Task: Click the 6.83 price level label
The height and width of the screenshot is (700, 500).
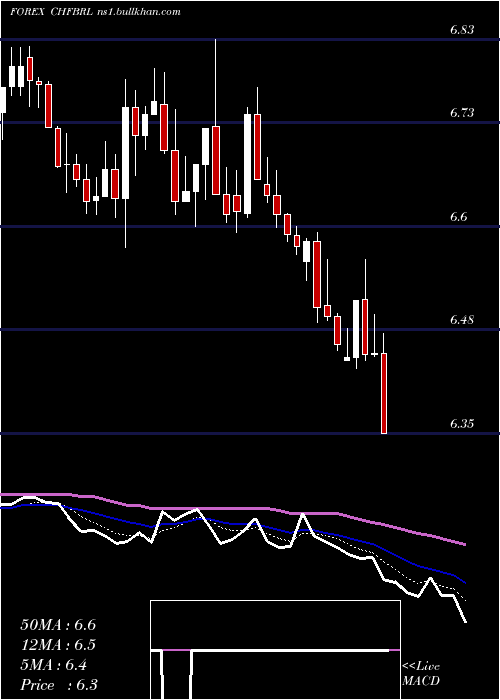Action: 462,30
